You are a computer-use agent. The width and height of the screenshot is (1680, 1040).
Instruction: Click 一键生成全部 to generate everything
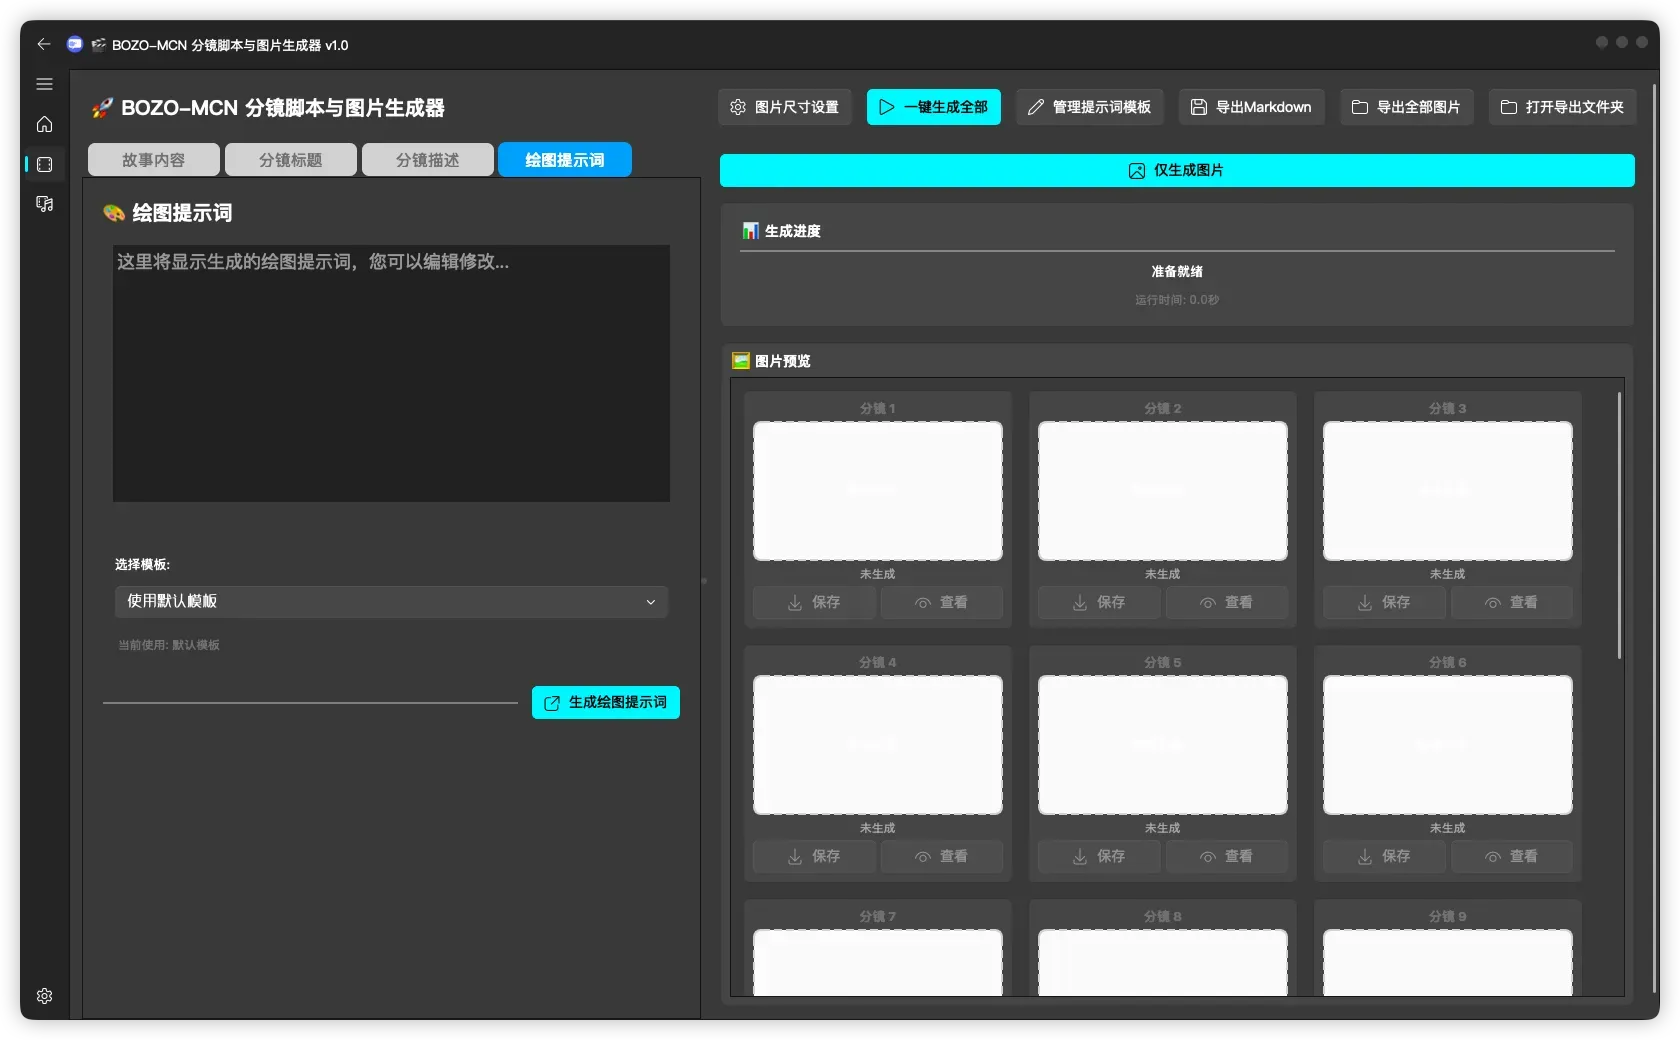[x=934, y=107]
